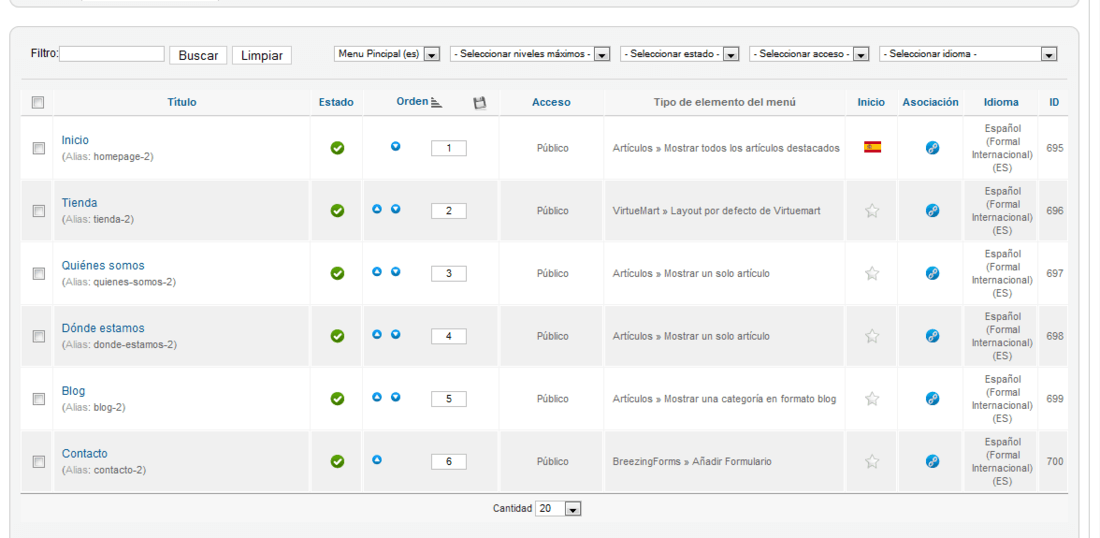Open association link icon for Contacto
This screenshot has height=538, width=1100.
[932, 462]
